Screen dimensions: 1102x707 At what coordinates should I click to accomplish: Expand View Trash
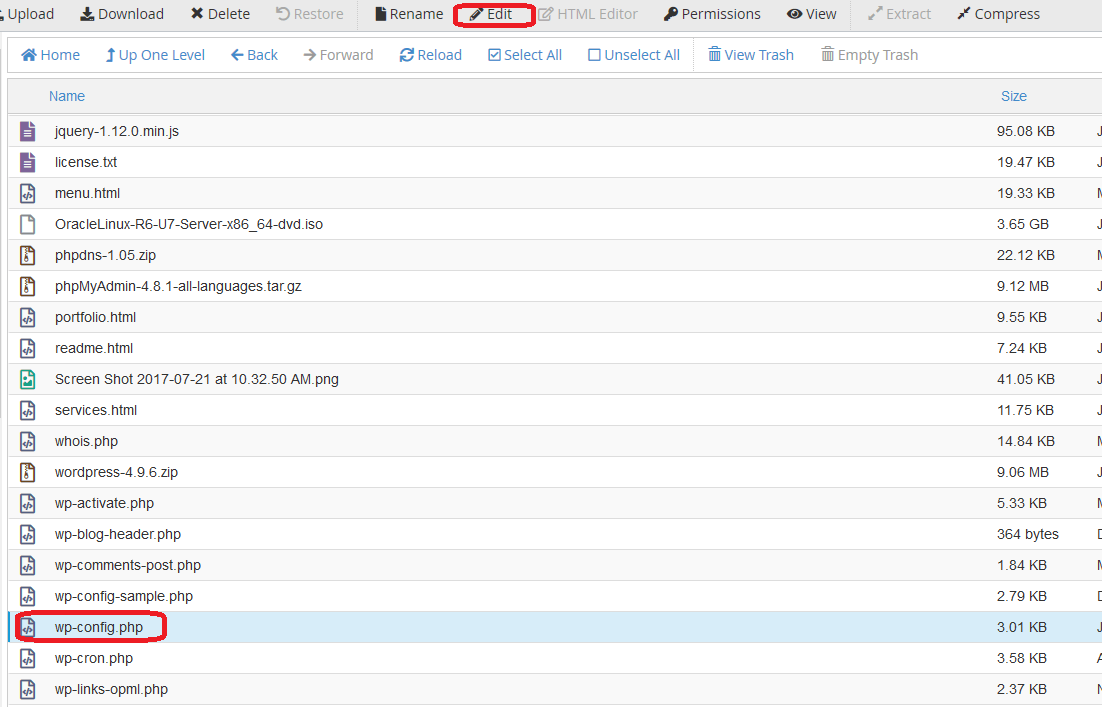click(750, 54)
